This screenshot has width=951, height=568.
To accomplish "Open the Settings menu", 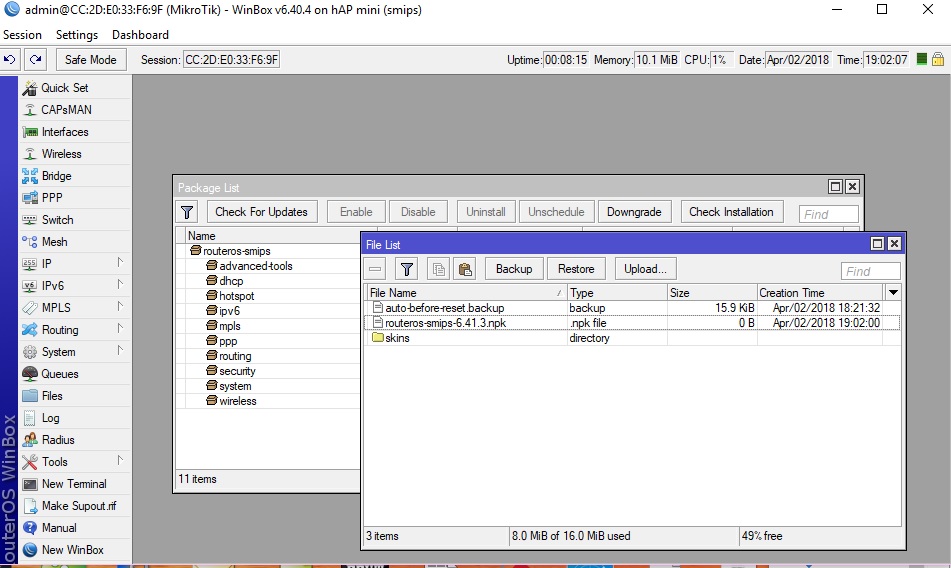I will tap(76, 35).
